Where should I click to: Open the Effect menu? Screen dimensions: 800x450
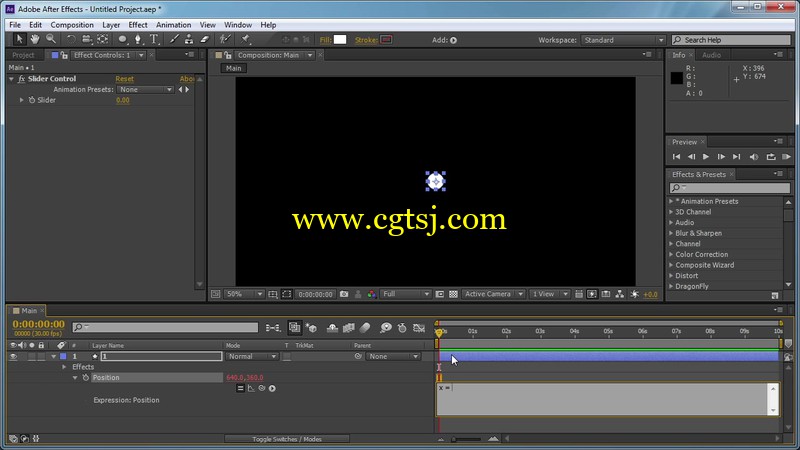coord(138,24)
